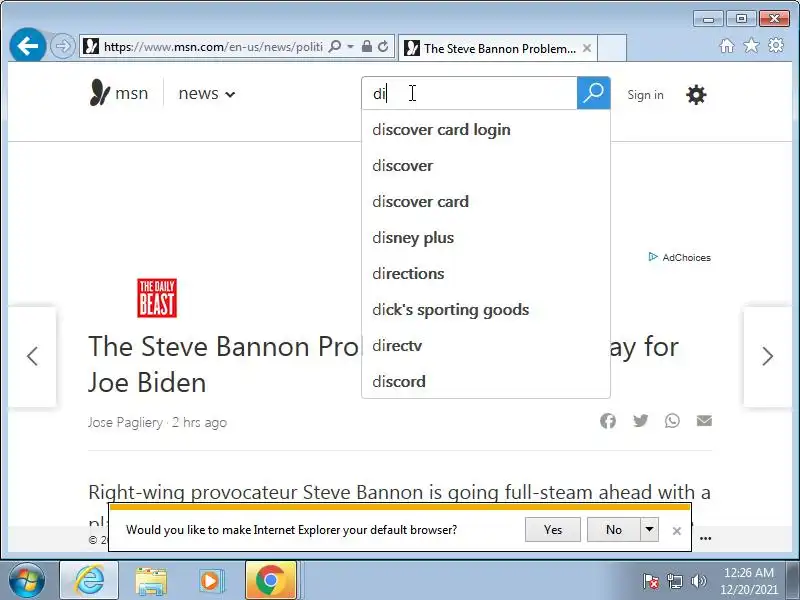The height and width of the screenshot is (600, 800).
Task: Click the blue web search button
Action: [x=593, y=93]
